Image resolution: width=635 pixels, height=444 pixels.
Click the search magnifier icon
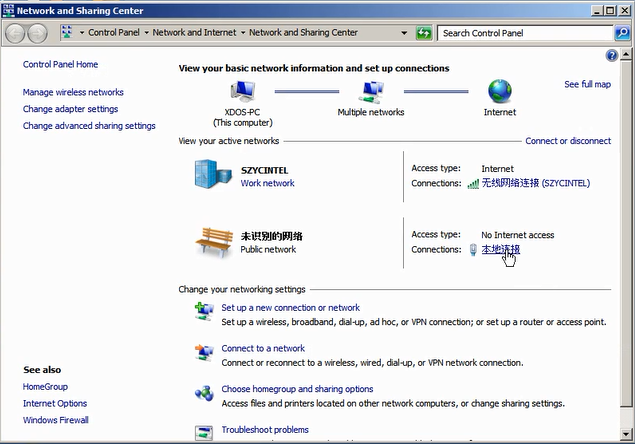coord(622,33)
